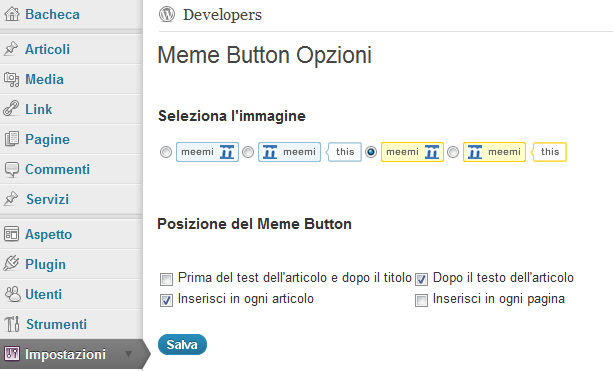Select the first blue meemi button radio
Screen dimensions: 613x371
coord(166,152)
